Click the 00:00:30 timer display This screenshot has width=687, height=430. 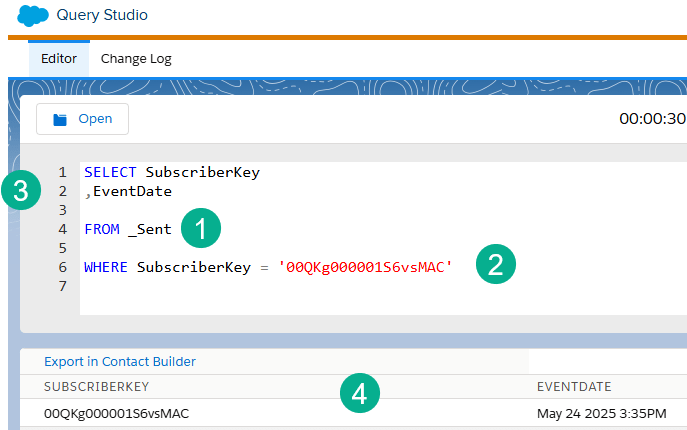(652, 118)
